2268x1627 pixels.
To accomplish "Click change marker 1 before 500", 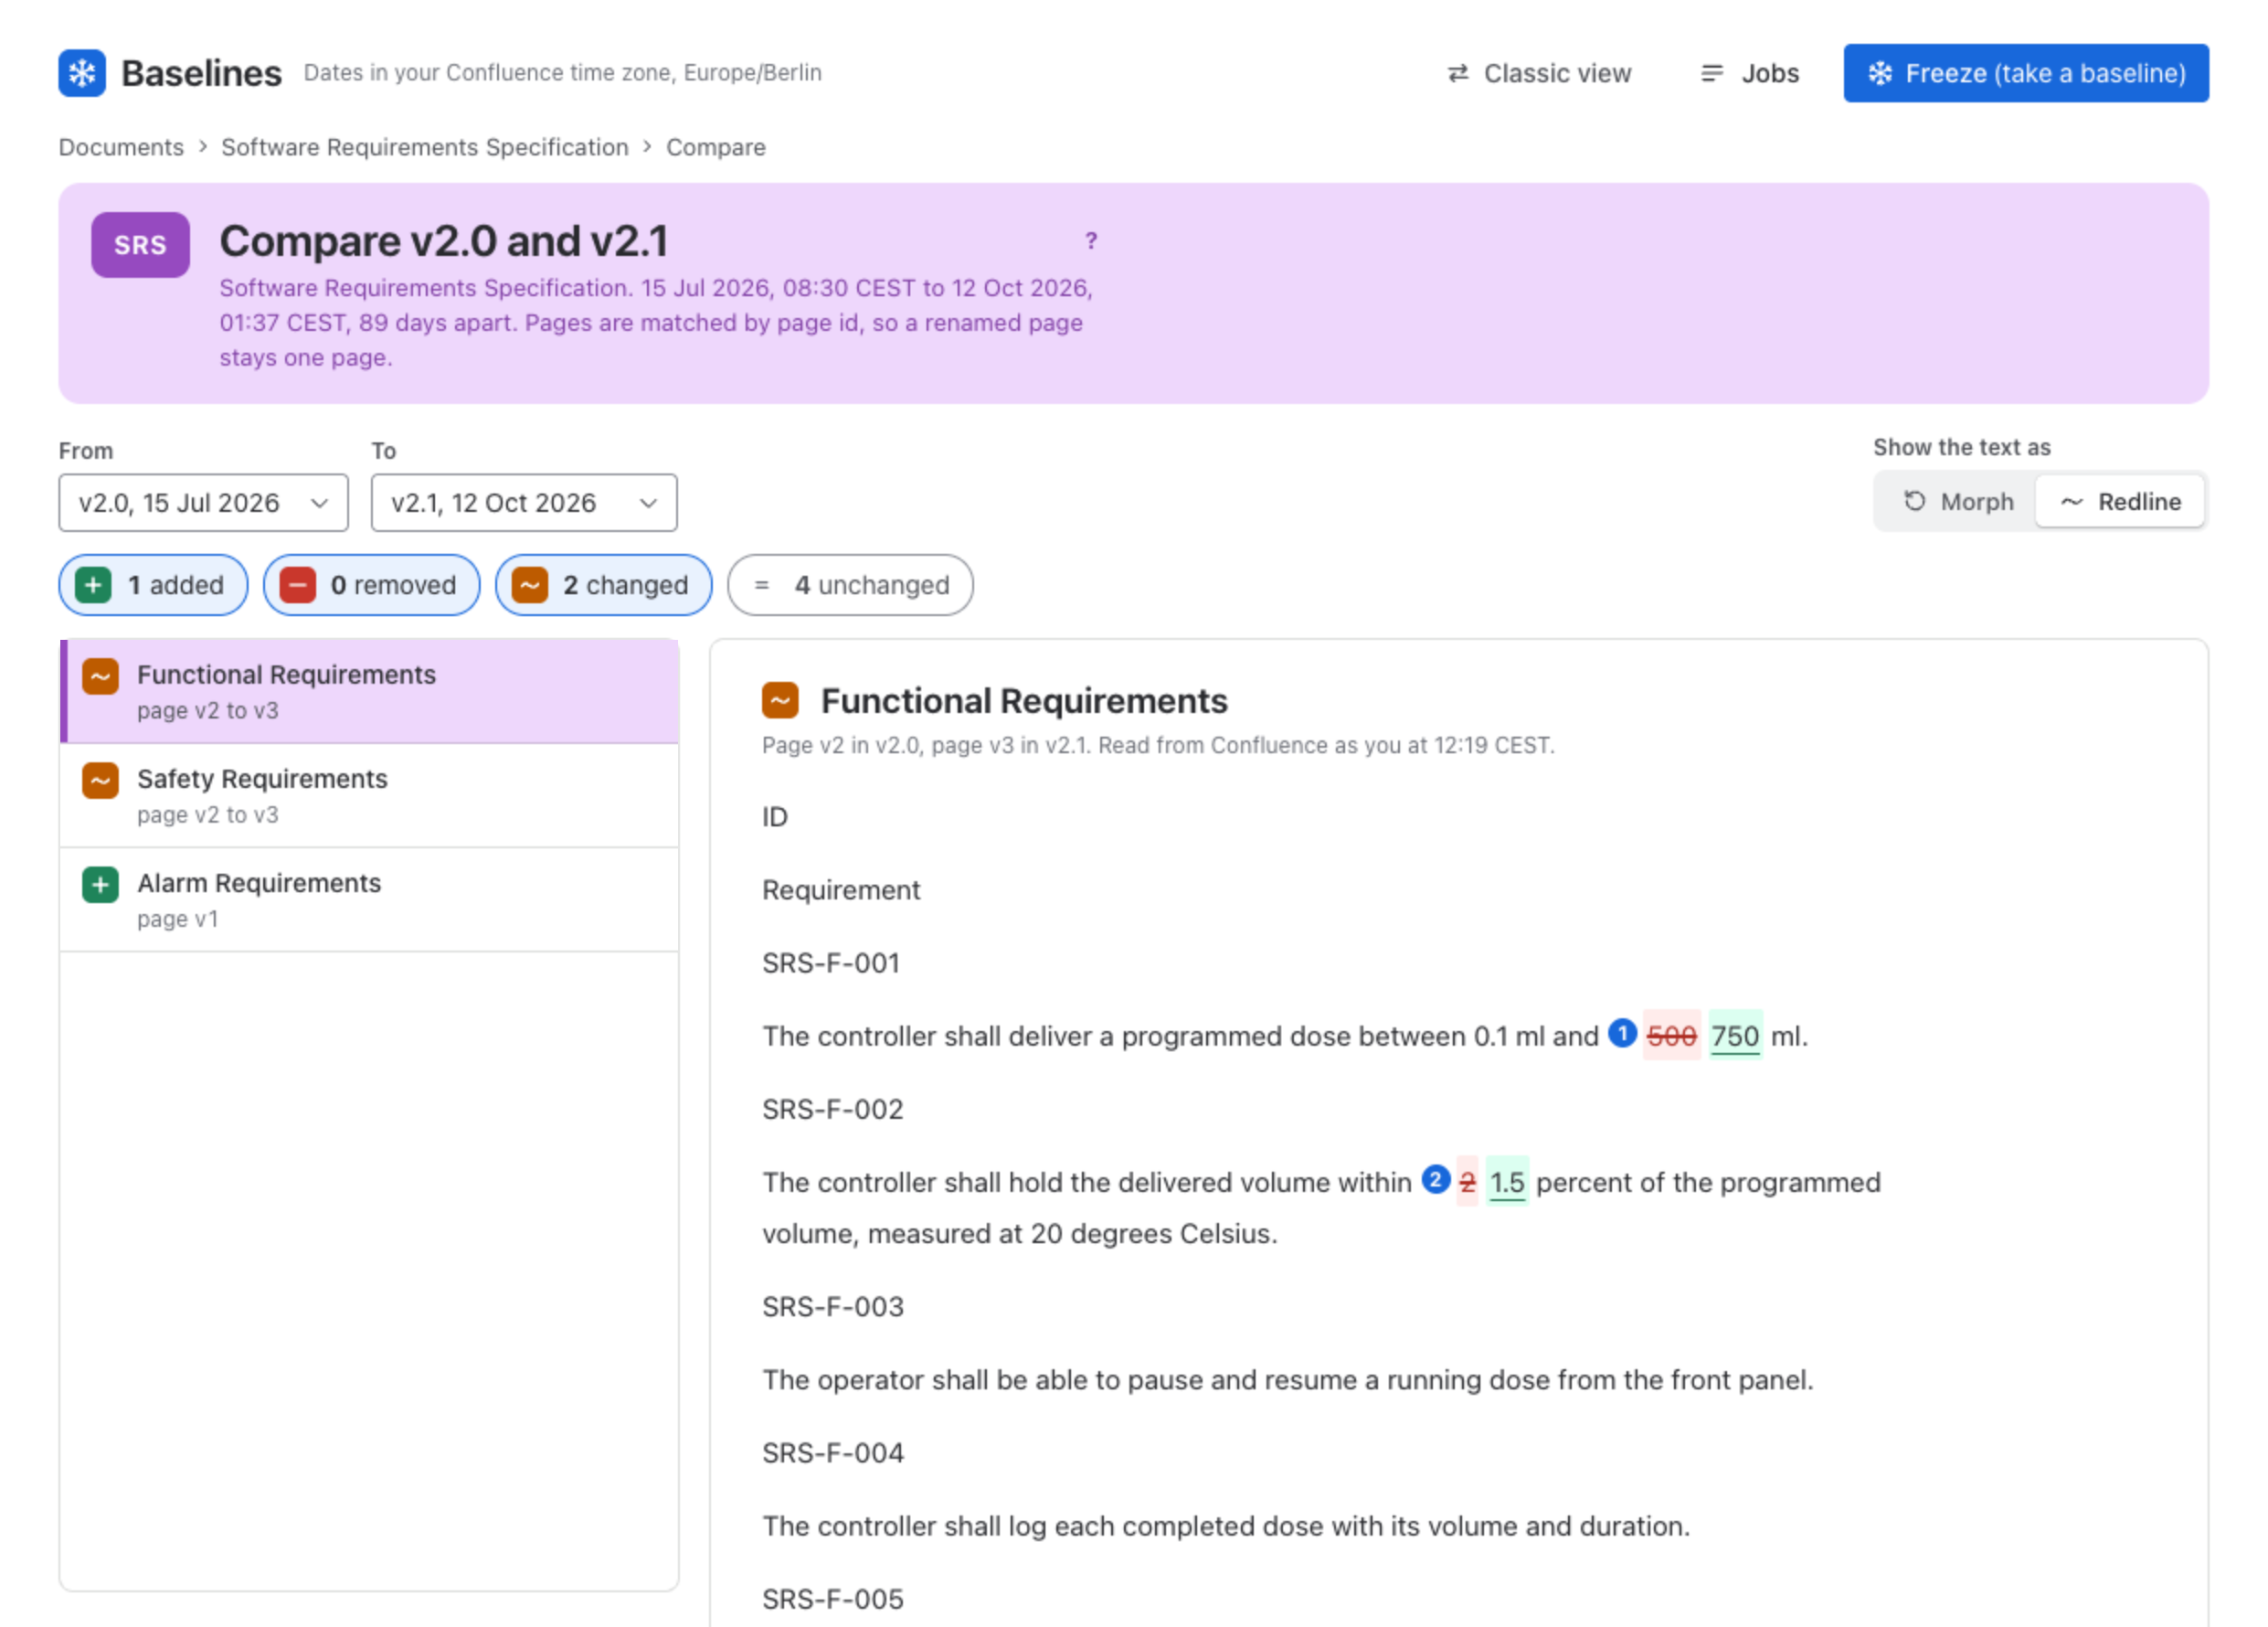I will (1622, 1033).
